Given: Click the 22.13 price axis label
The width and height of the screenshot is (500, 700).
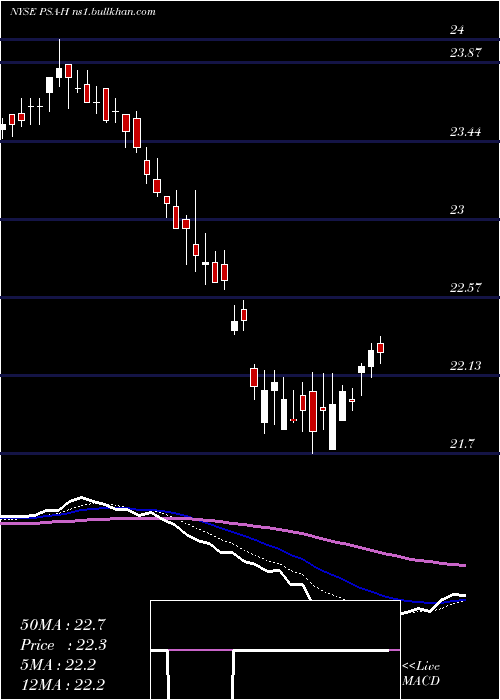Looking at the screenshot, I should pos(466,366).
